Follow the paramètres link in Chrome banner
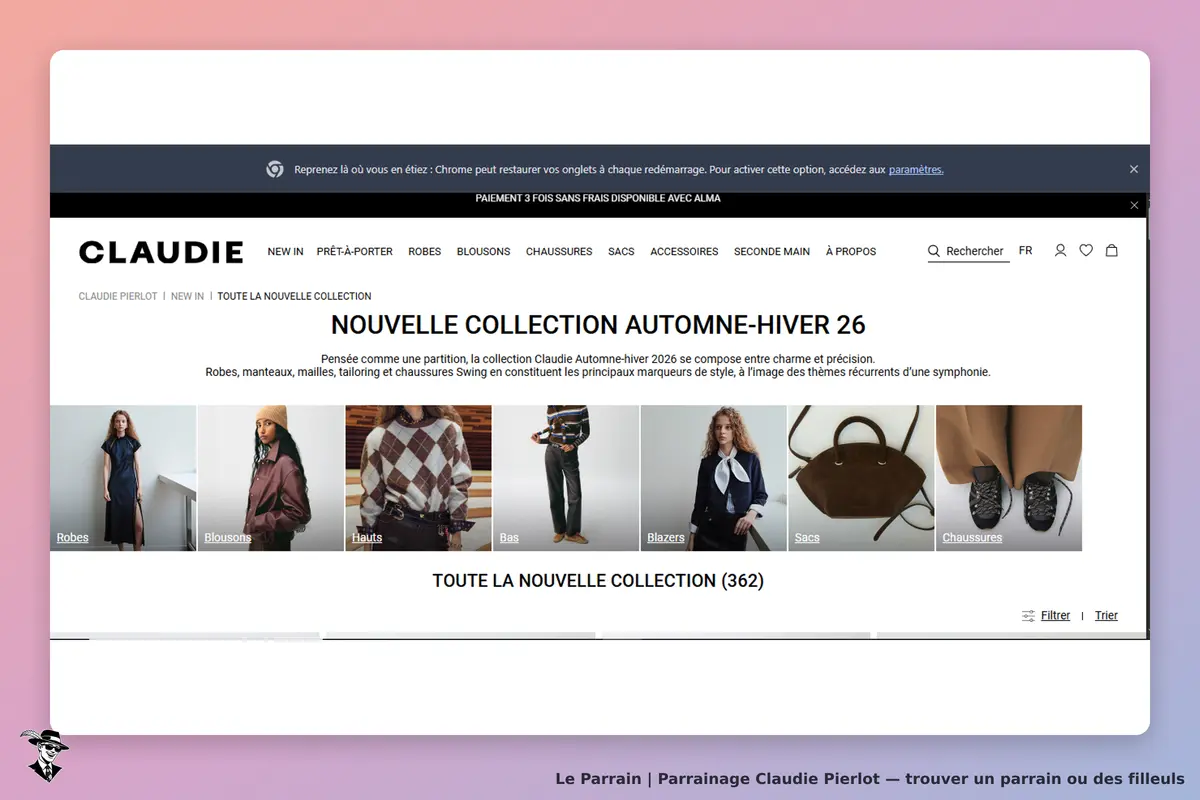Viewport: 1200px width, 800px height. click(916, 170)
